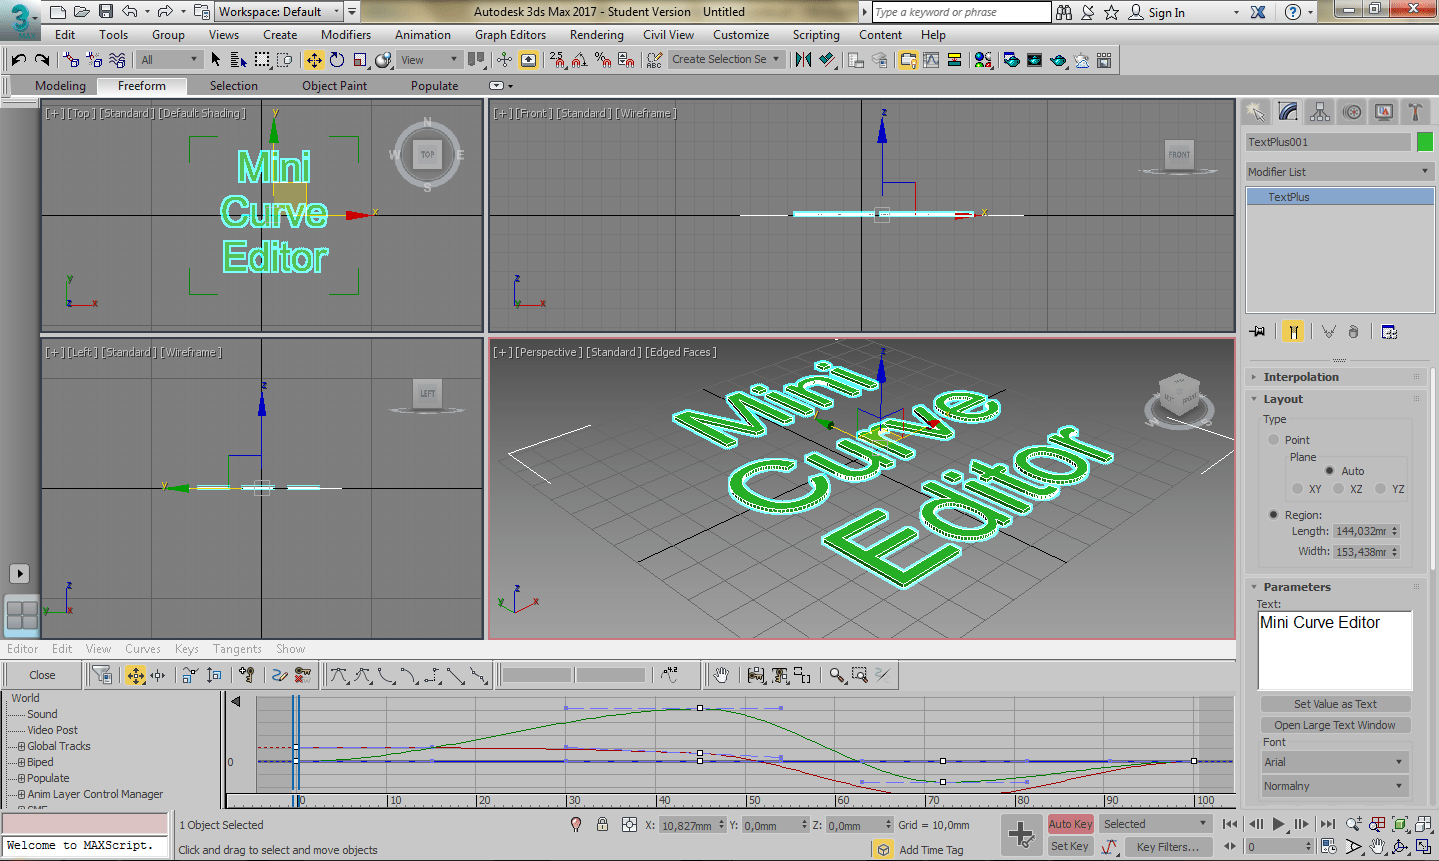Click the Bind to Space Warp icon
The width and height of the screenshot is (1439, 861).
pos(117,60)
